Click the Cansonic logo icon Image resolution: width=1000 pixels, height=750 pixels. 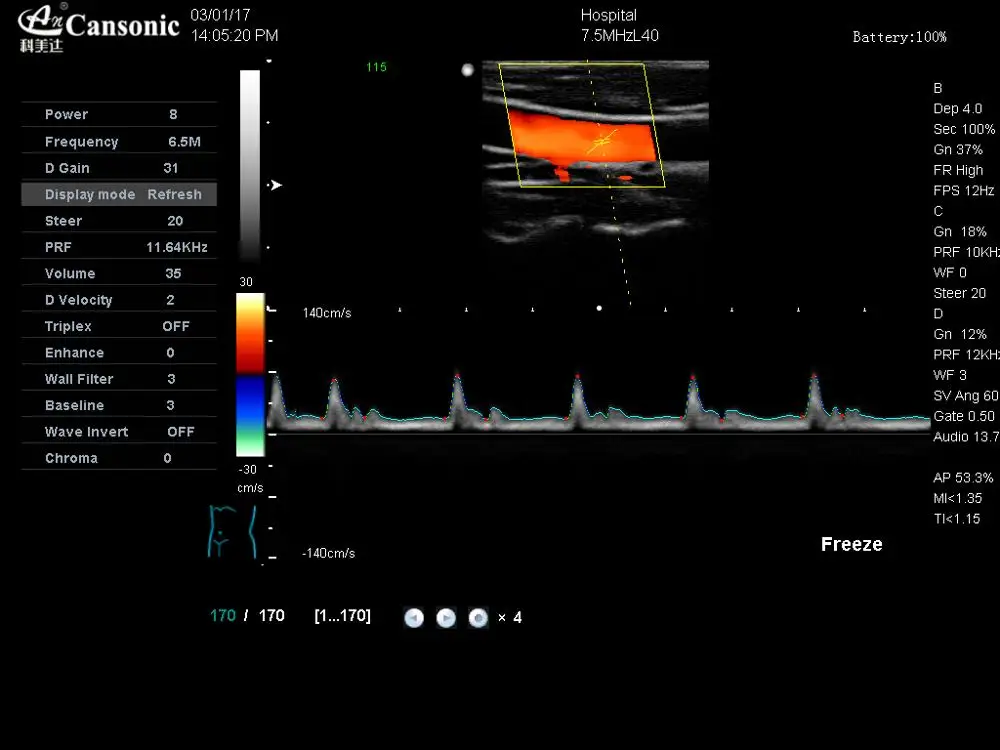tap(40, 26)
